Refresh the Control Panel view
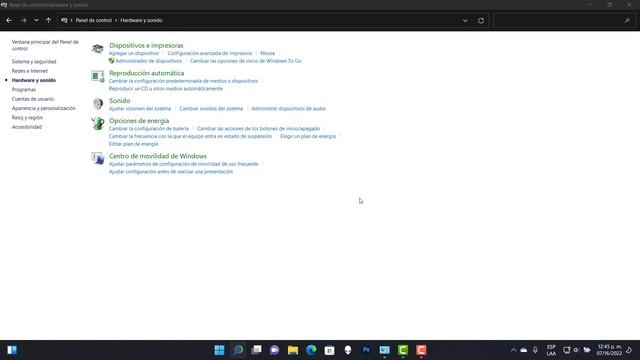 tap(481, 20)
